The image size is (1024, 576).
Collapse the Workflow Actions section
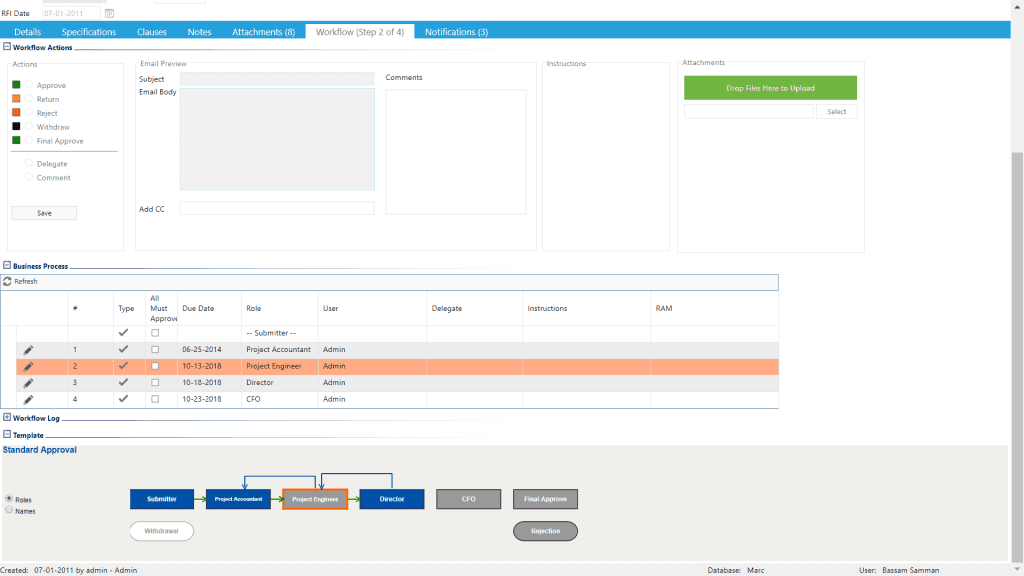pos(7,47)
